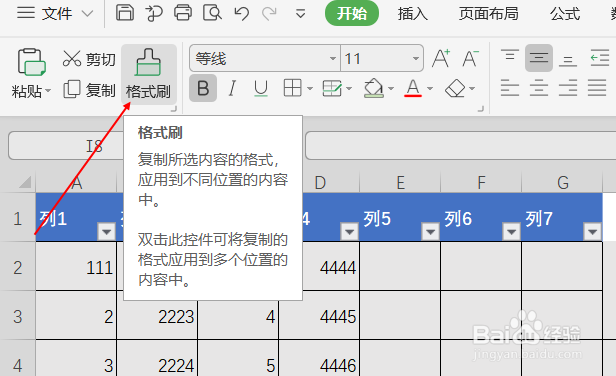Align text right
Viewport: 616px width, 376px height.
point(568,88)
